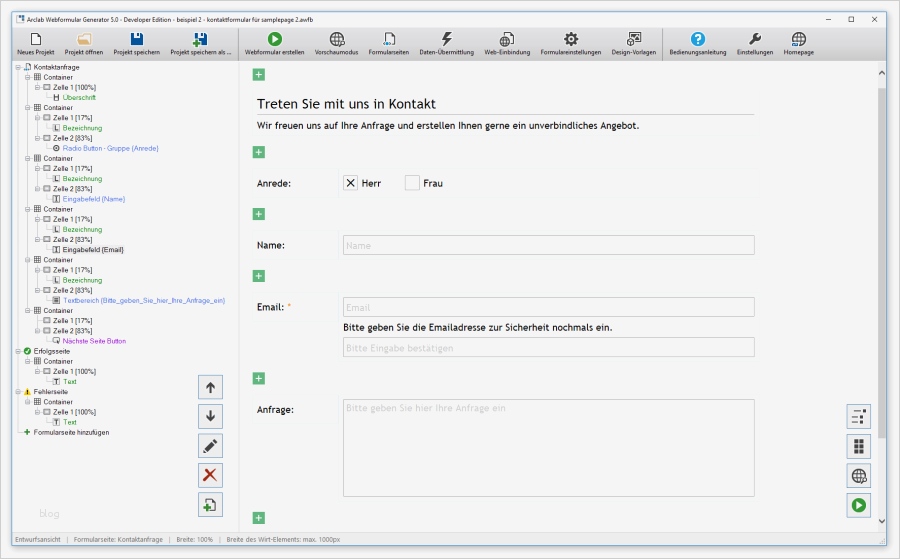Collapse the Zelle 1 [100%] node under Kontaktanfrage
The image size is (900, 559).
(37, 87)
